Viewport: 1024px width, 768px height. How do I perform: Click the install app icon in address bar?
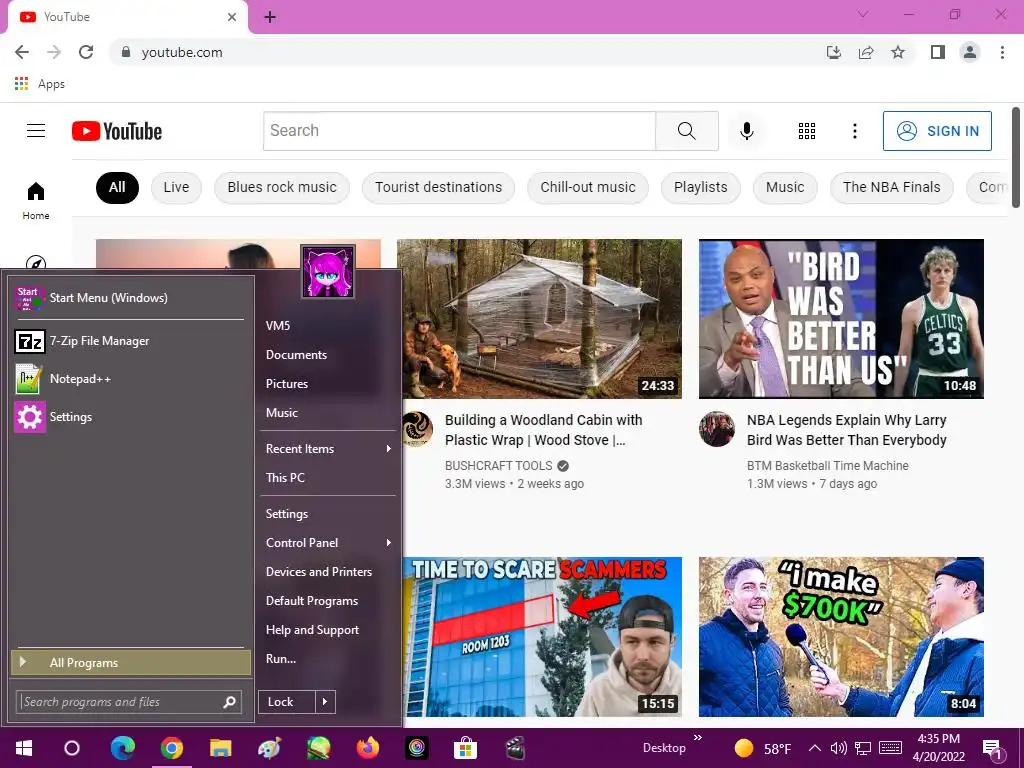833,52
